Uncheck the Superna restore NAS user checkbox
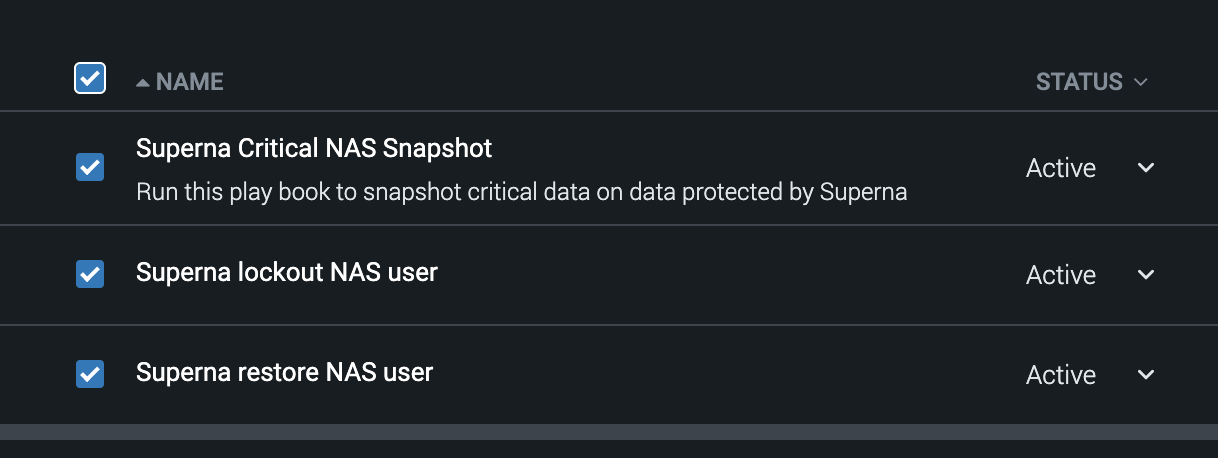Viewport: 1218px width, 458px height. [90, 374]
